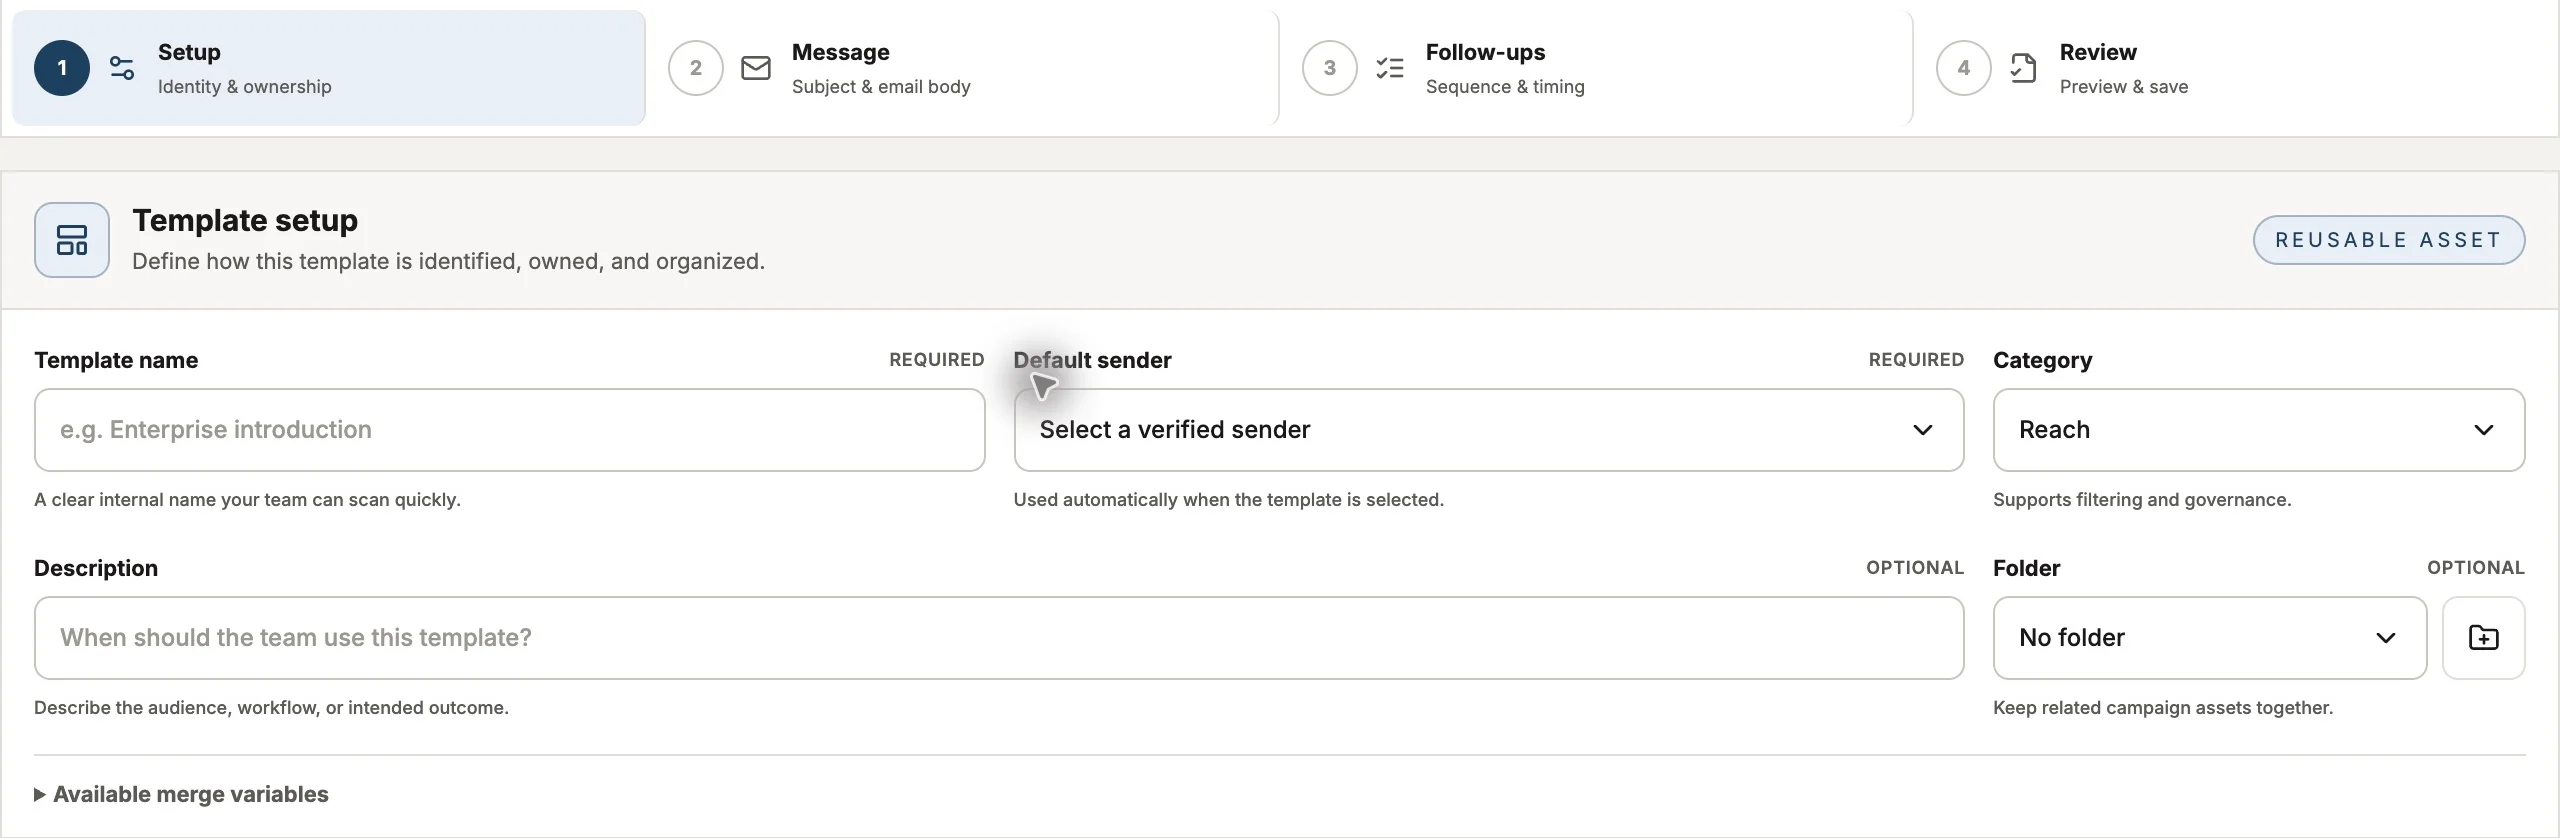The height and width of the screenshot is (838, 2560).
Task: Go to the Review step
Action: click(2230, 68)
